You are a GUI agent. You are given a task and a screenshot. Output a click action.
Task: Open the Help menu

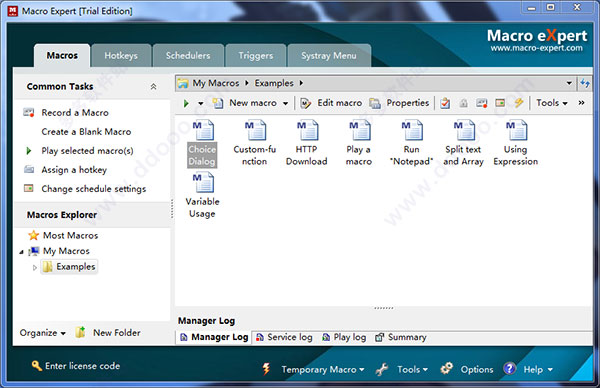(x=538, y=369)
